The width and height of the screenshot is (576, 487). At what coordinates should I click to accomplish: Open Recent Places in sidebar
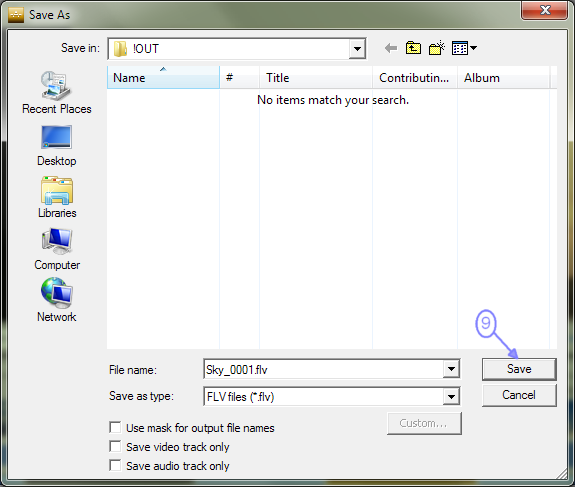click(57, 93)
